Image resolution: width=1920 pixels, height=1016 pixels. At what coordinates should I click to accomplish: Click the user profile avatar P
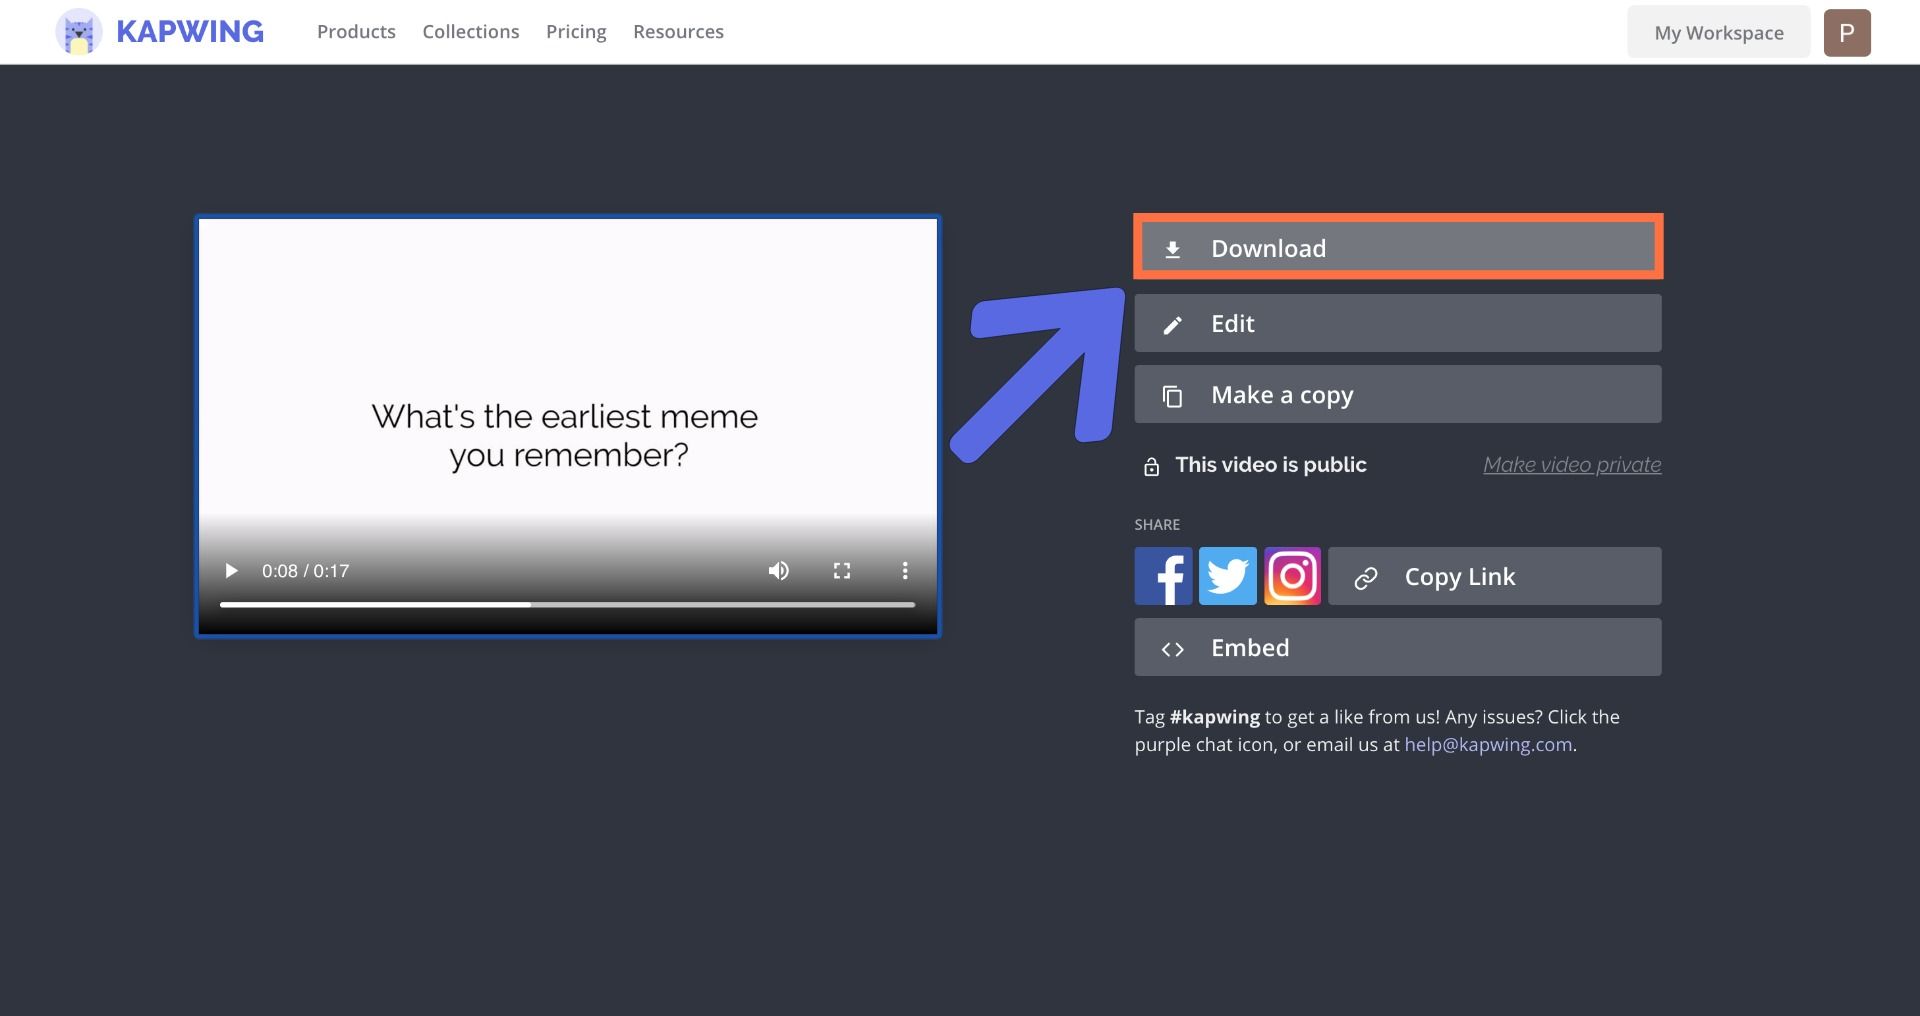pyautogui.click(x=1846, y=32)
